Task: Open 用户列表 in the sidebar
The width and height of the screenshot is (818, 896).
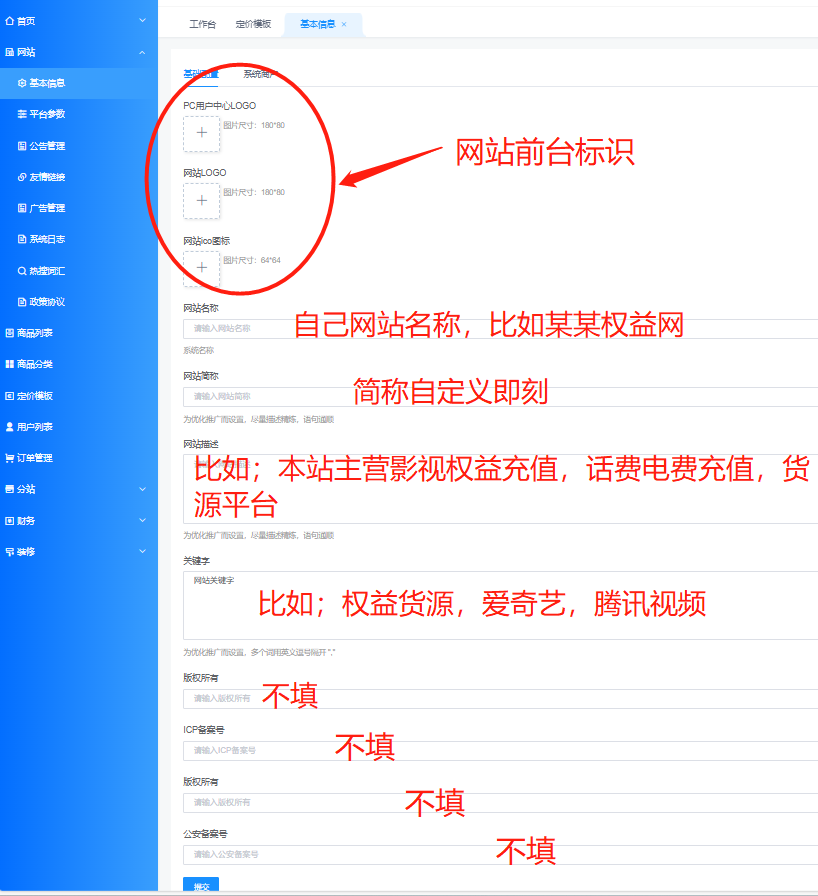Action: [34, 427]
